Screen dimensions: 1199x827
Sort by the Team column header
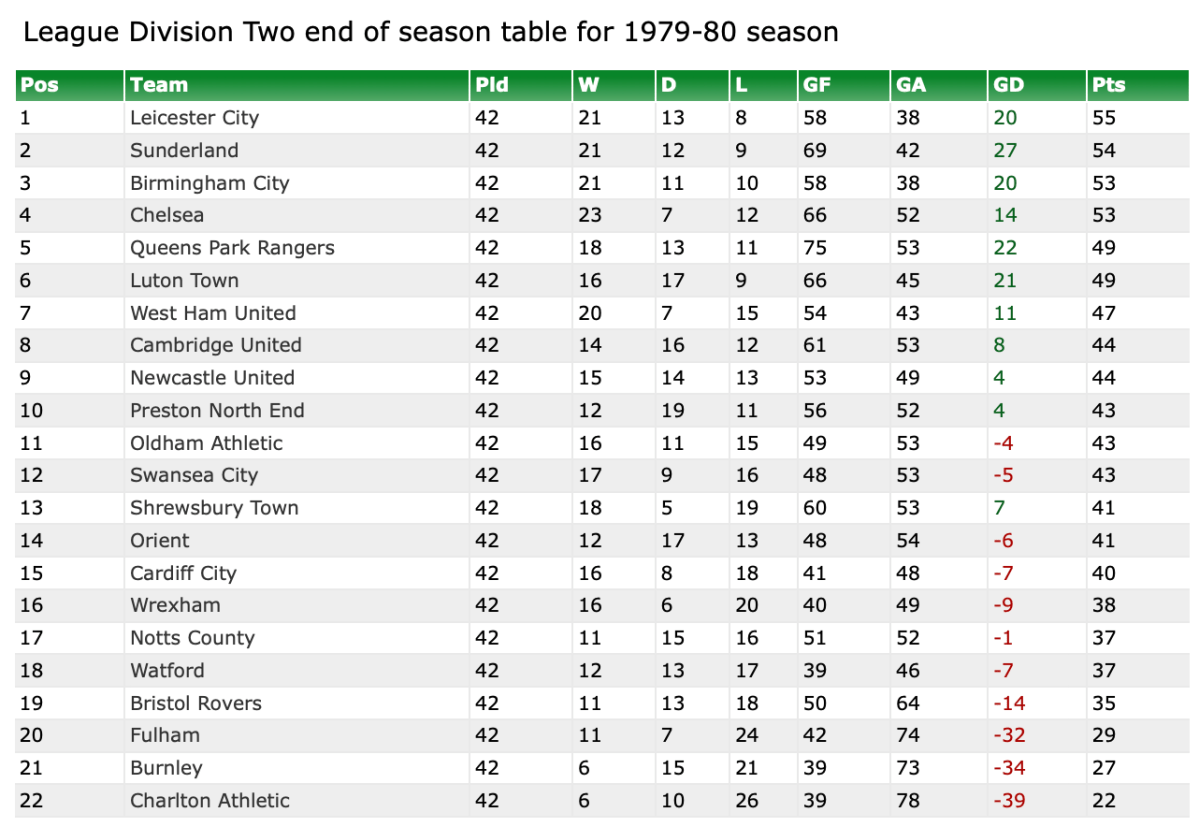(159, 85)
